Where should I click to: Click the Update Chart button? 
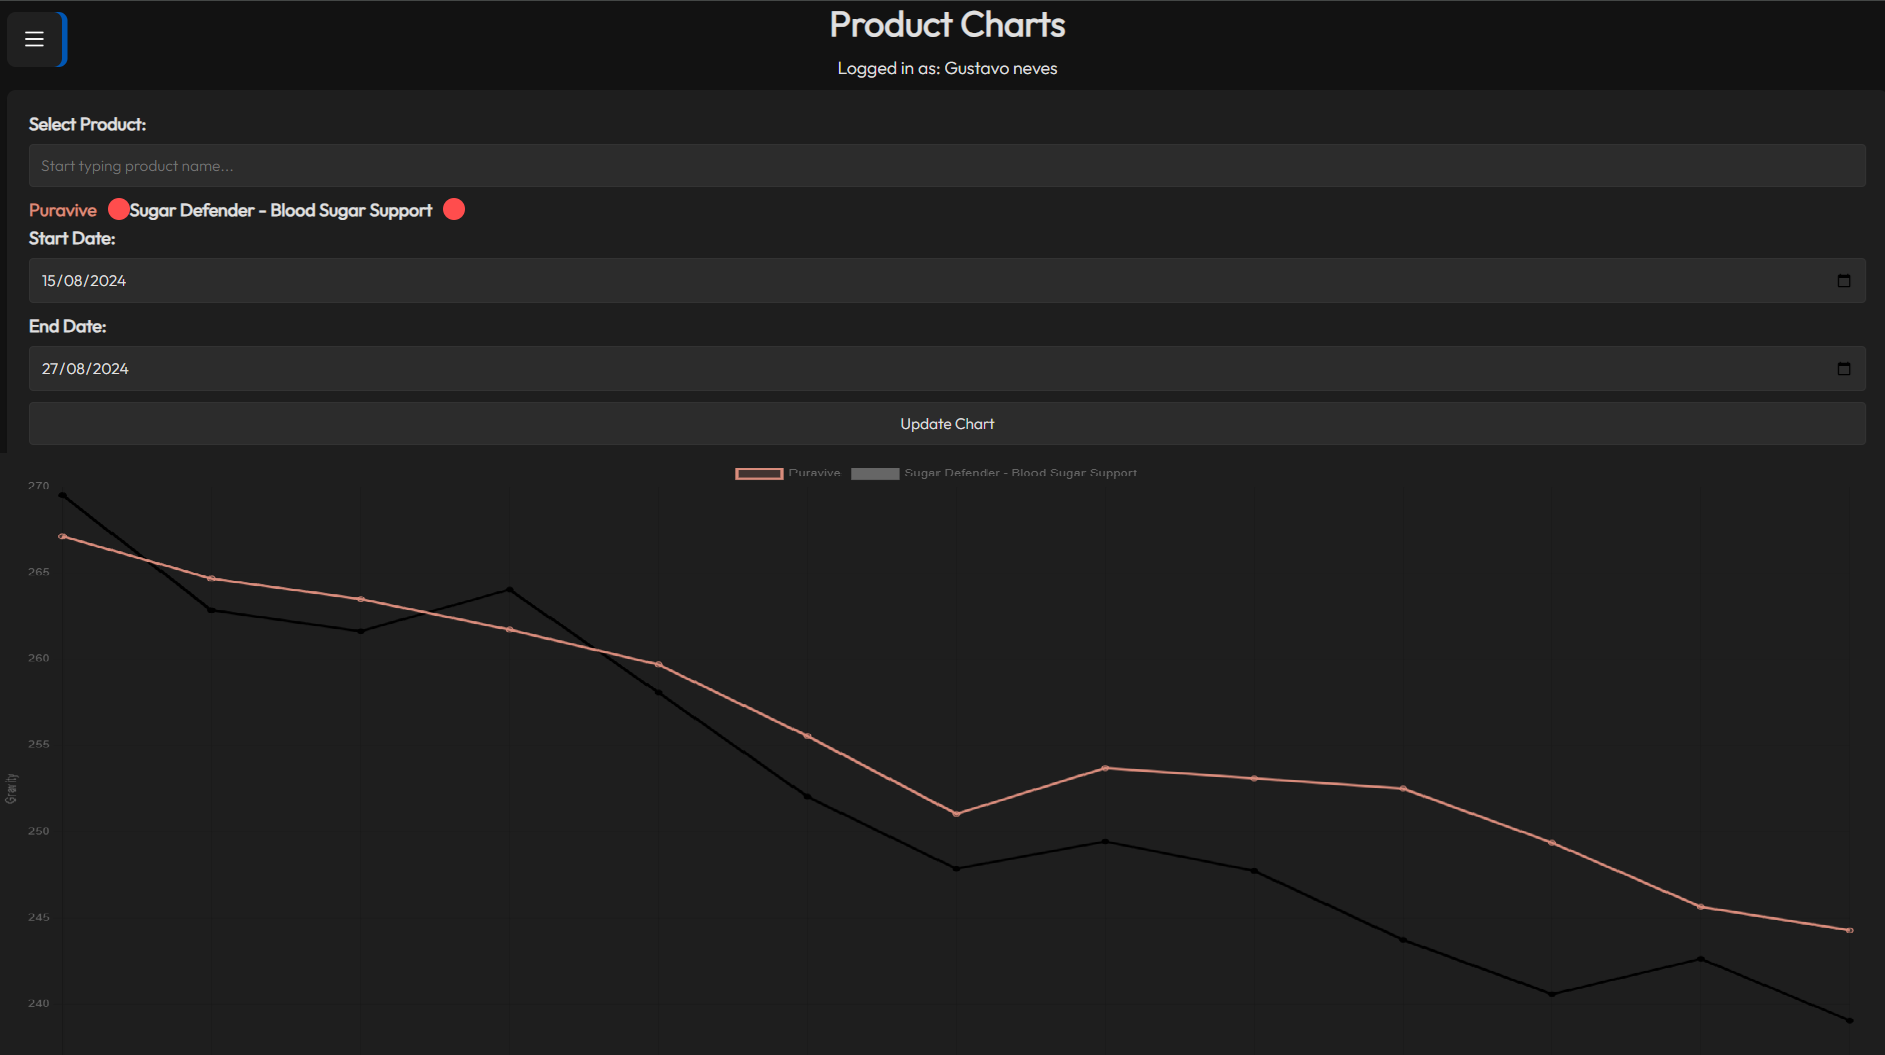pos(947,424)
